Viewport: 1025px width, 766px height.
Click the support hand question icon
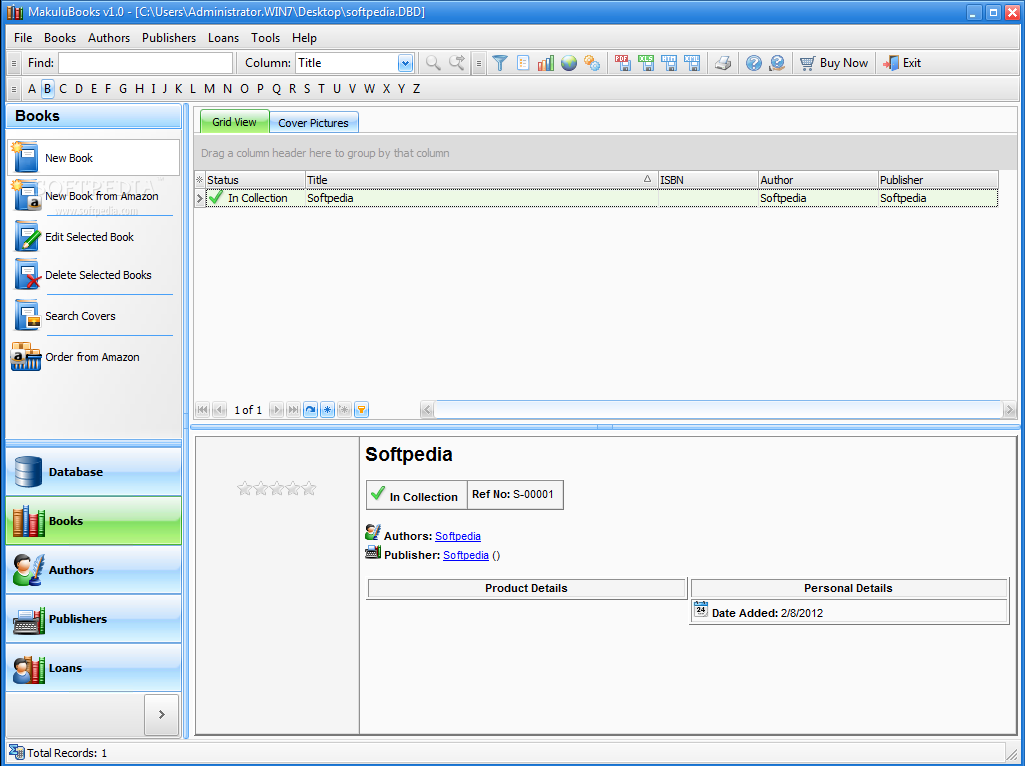(x=777, y=63)
